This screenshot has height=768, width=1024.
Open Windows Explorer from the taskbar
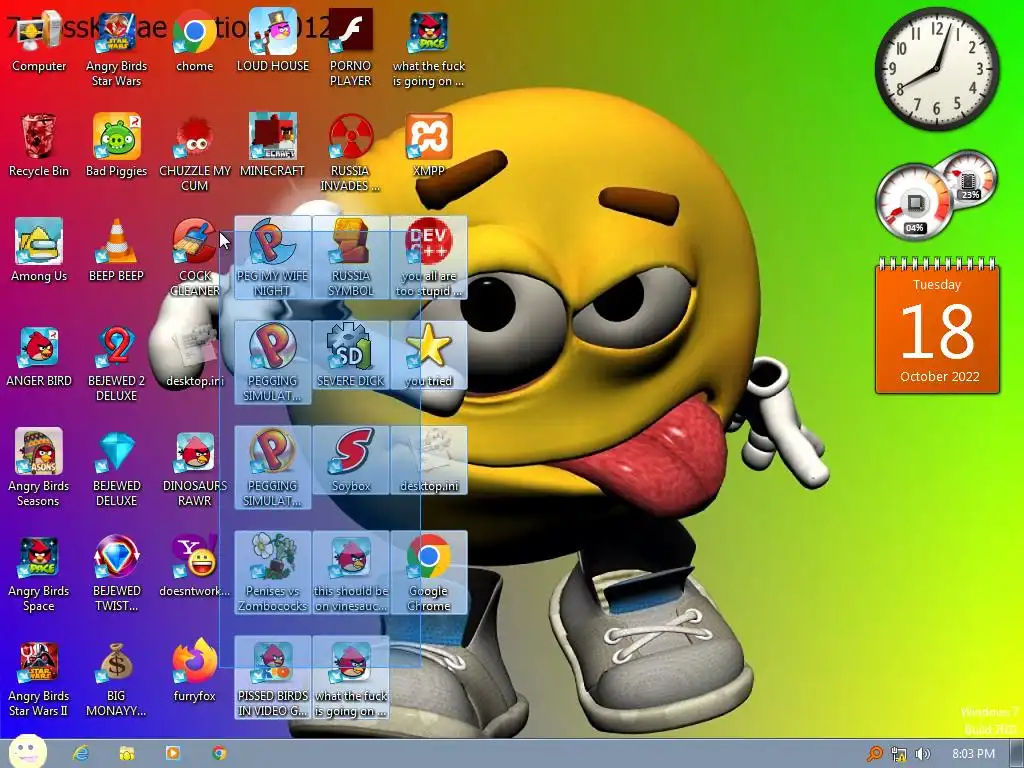click(x=127, y=754)
